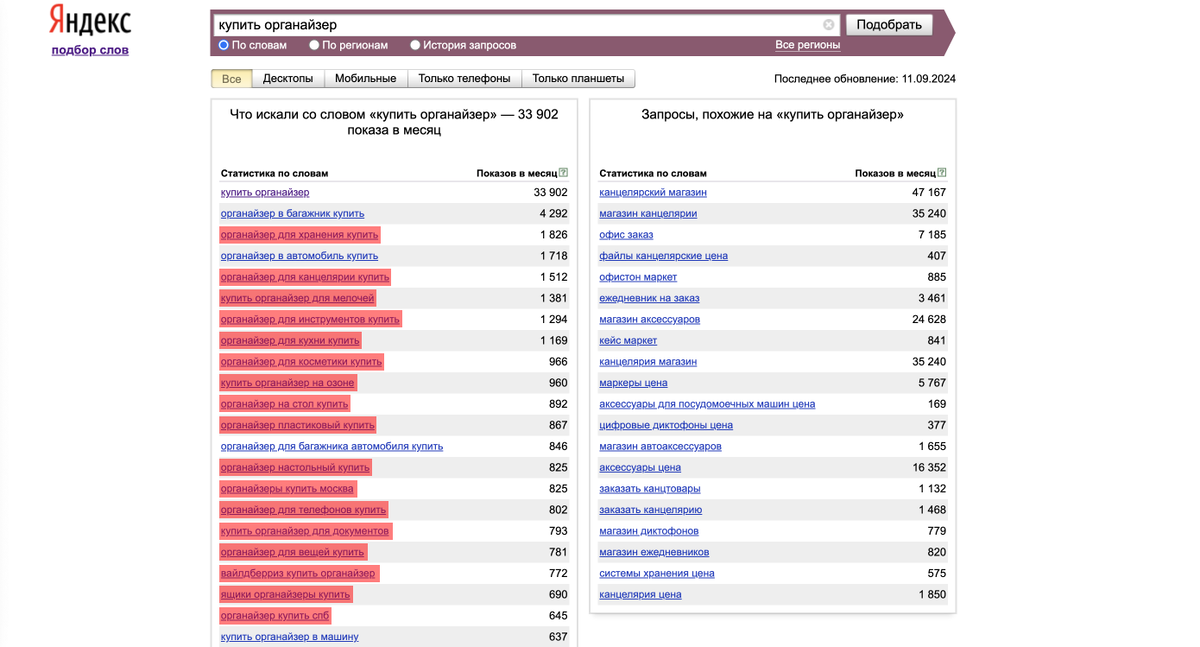Click кейс маркет link

coord(628,341)
